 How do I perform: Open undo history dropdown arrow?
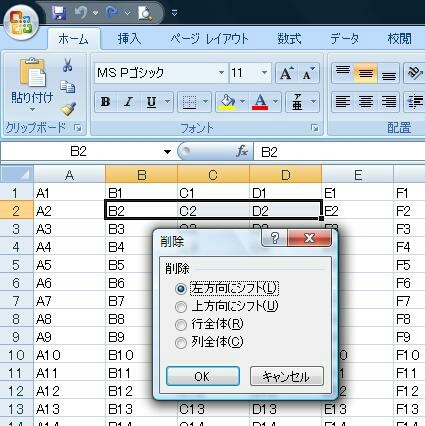[95, 13]
